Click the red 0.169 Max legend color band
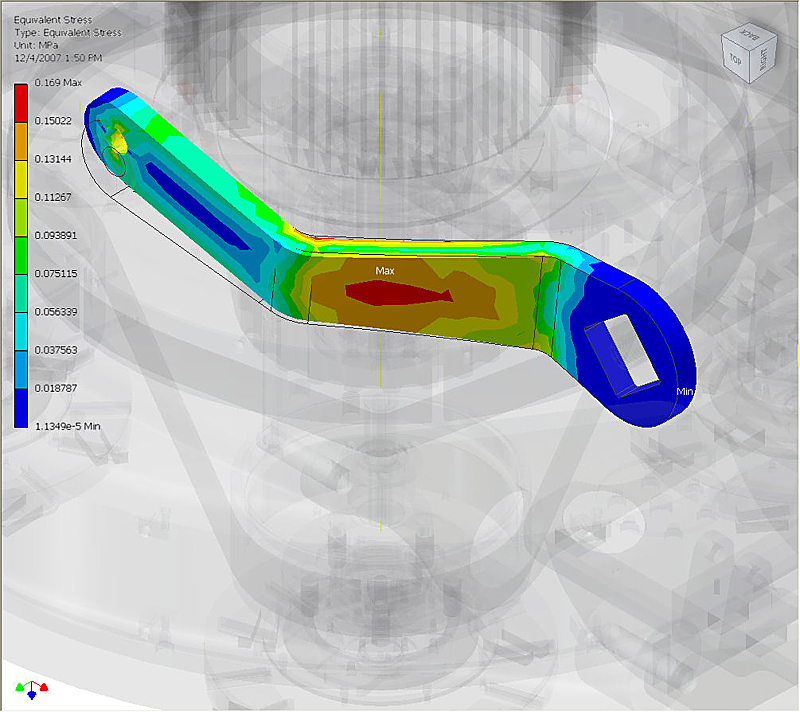Image resolution: width=800 pixels, height=712 pixels. coord(21,101)
